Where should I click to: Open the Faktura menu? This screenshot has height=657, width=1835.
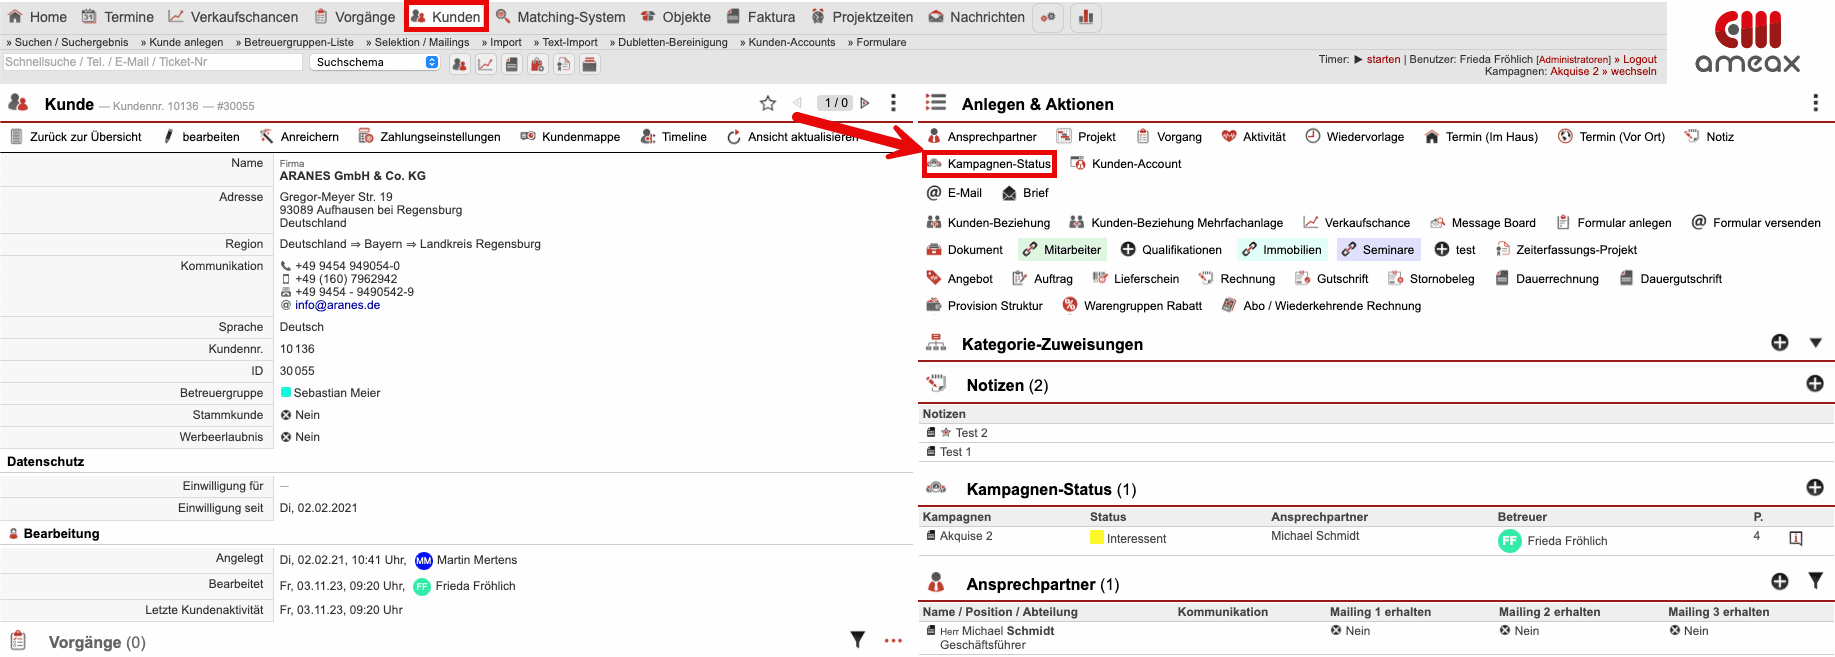click(761, 17)
